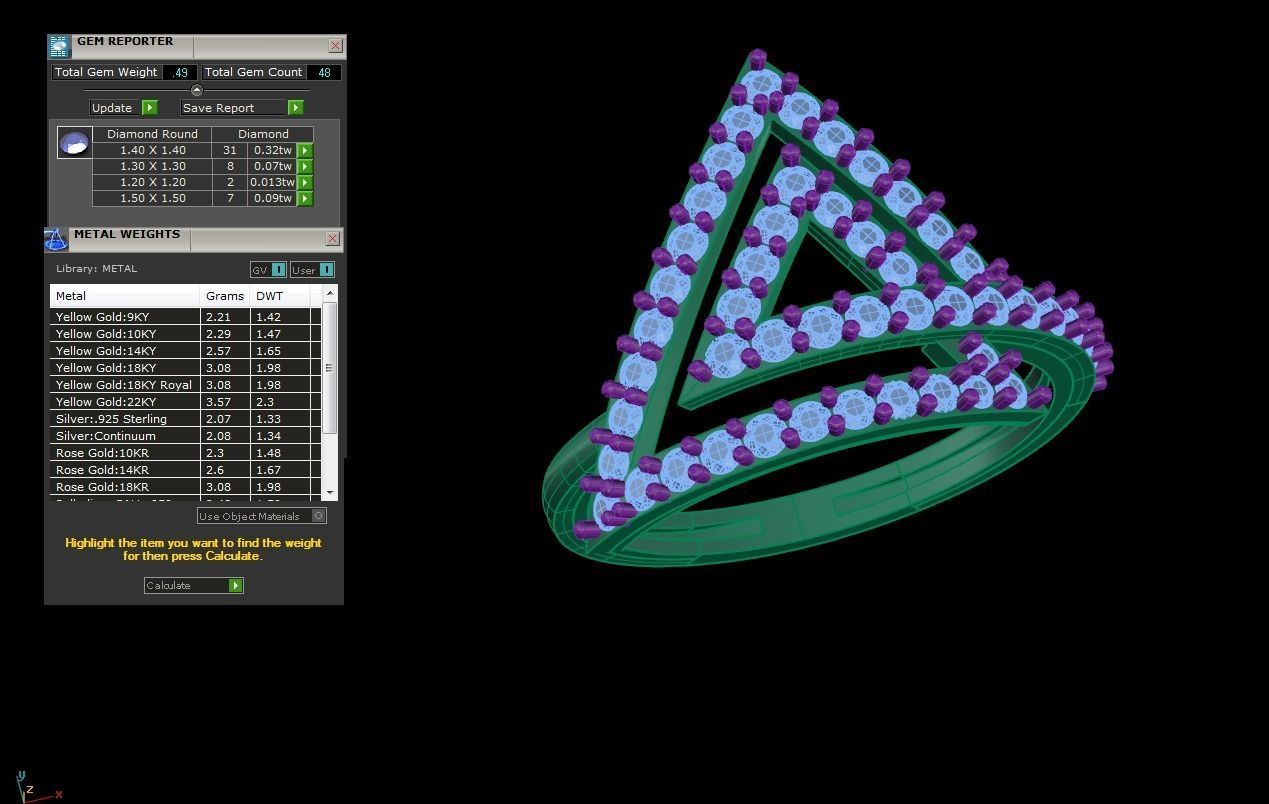
Task: Toggle the User library switch
Action: click(326, 270)
